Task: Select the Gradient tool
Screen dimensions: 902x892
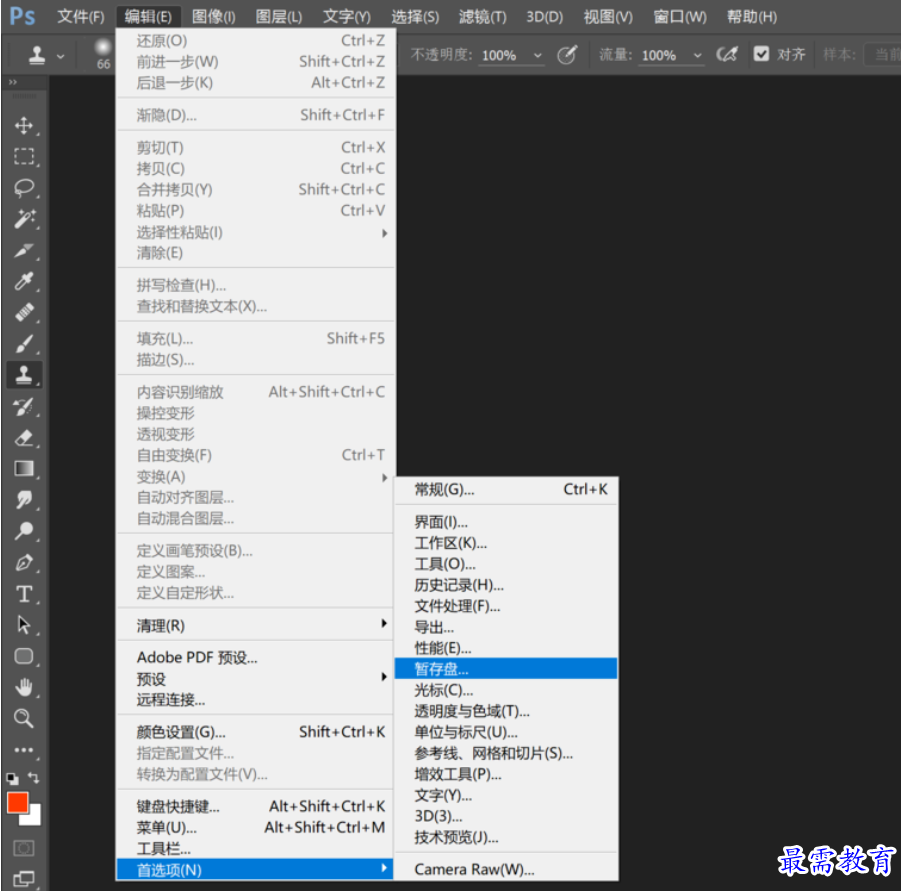Action: (24, 469)
